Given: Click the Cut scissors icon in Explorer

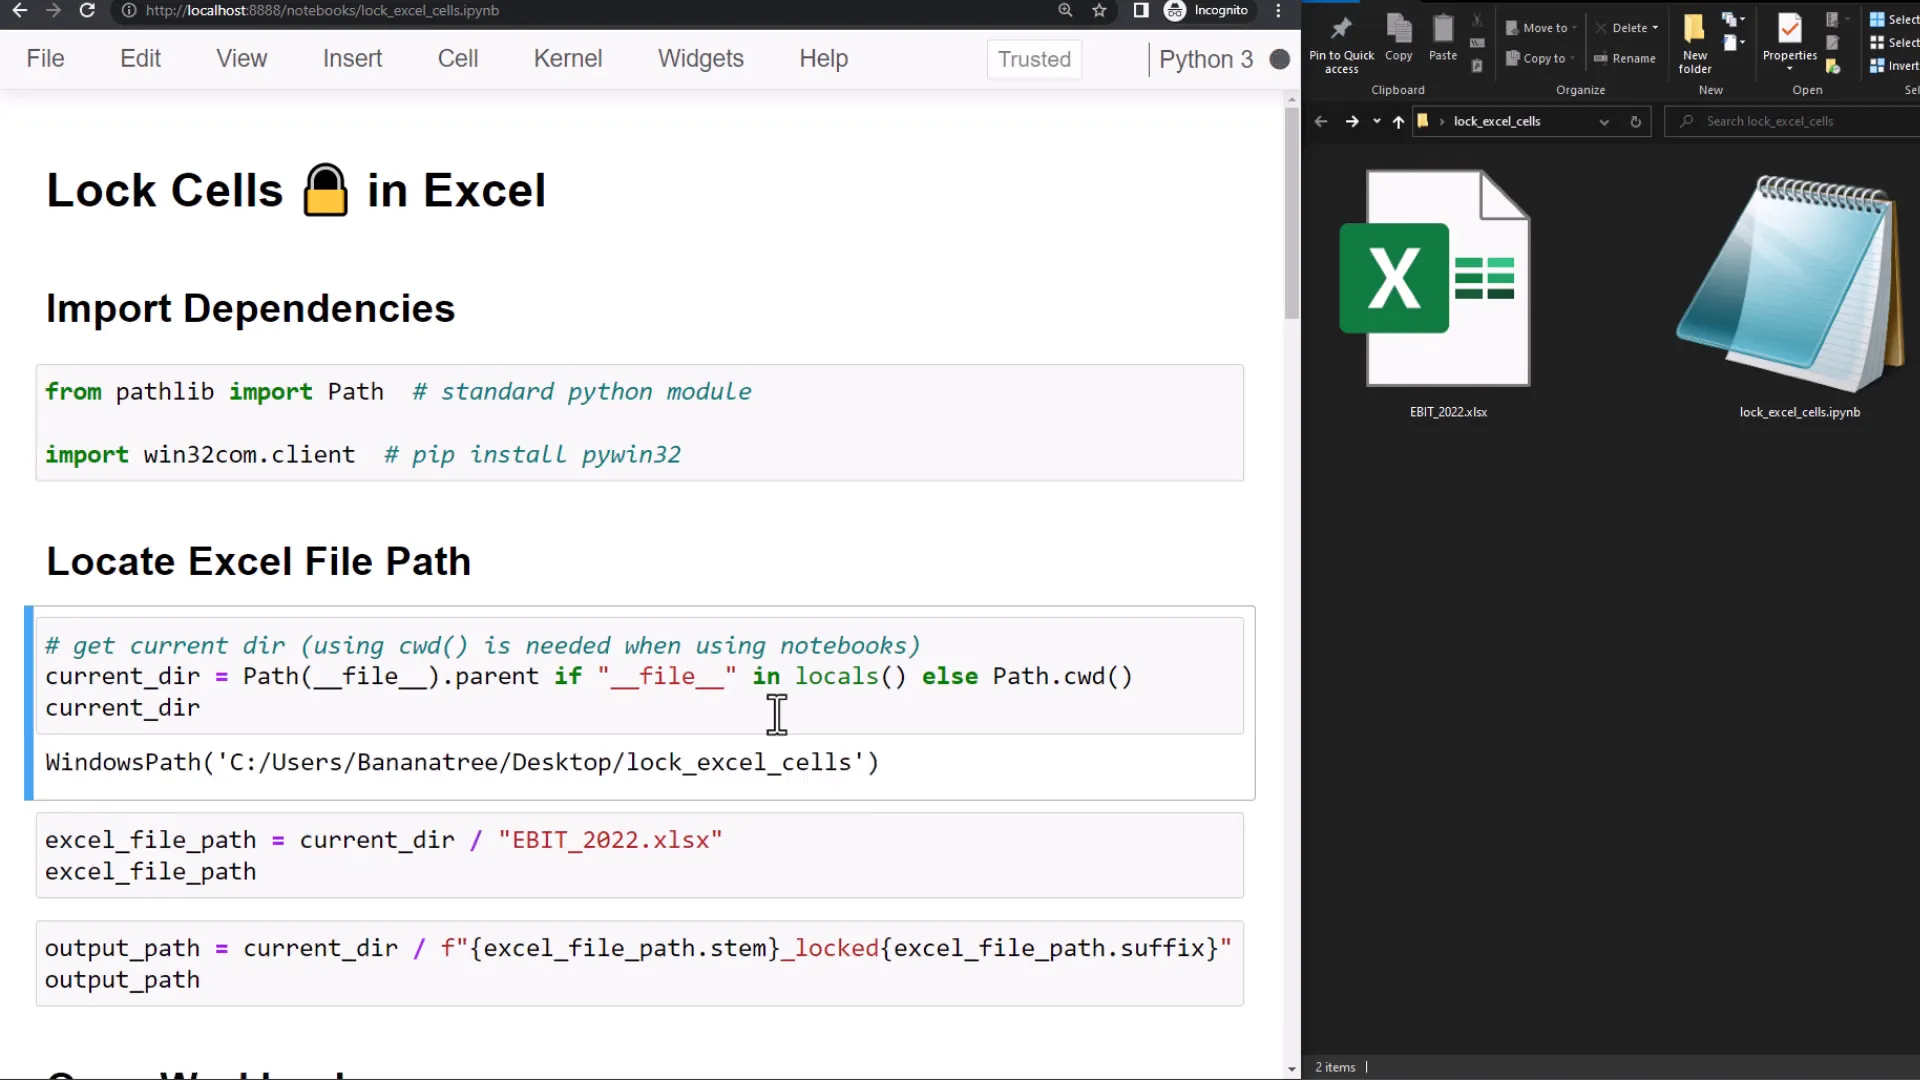Looking at the screenshot, I should (1477, 20).
